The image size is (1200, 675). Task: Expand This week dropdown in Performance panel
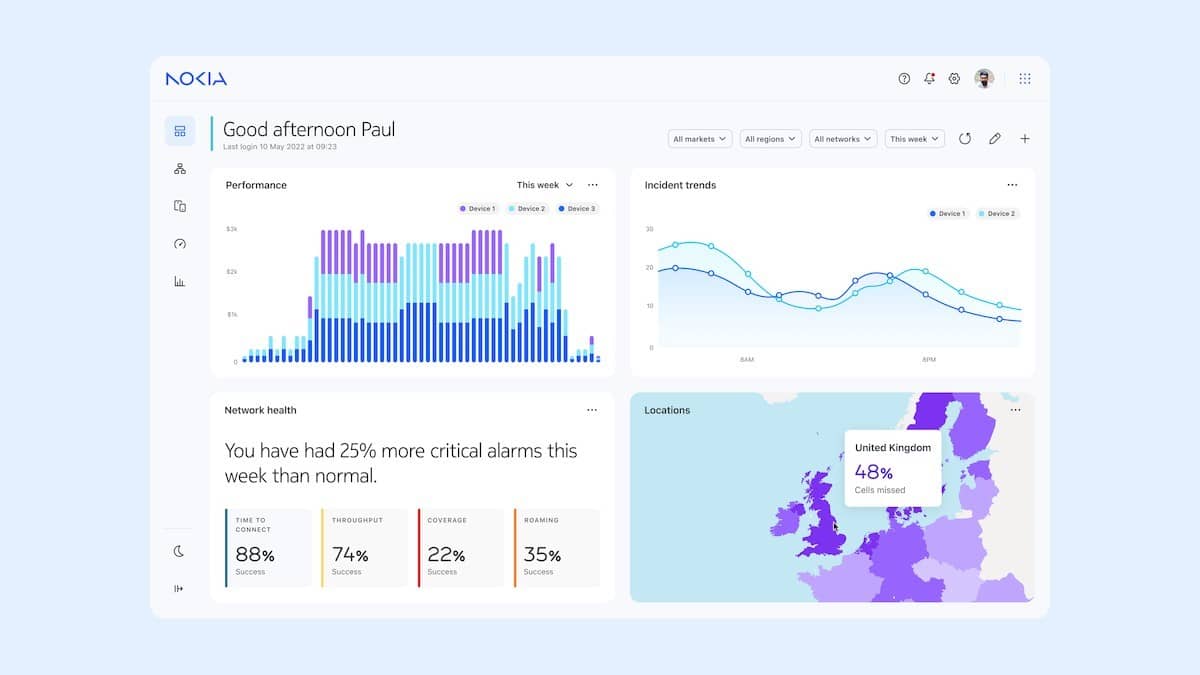point(545,185)
